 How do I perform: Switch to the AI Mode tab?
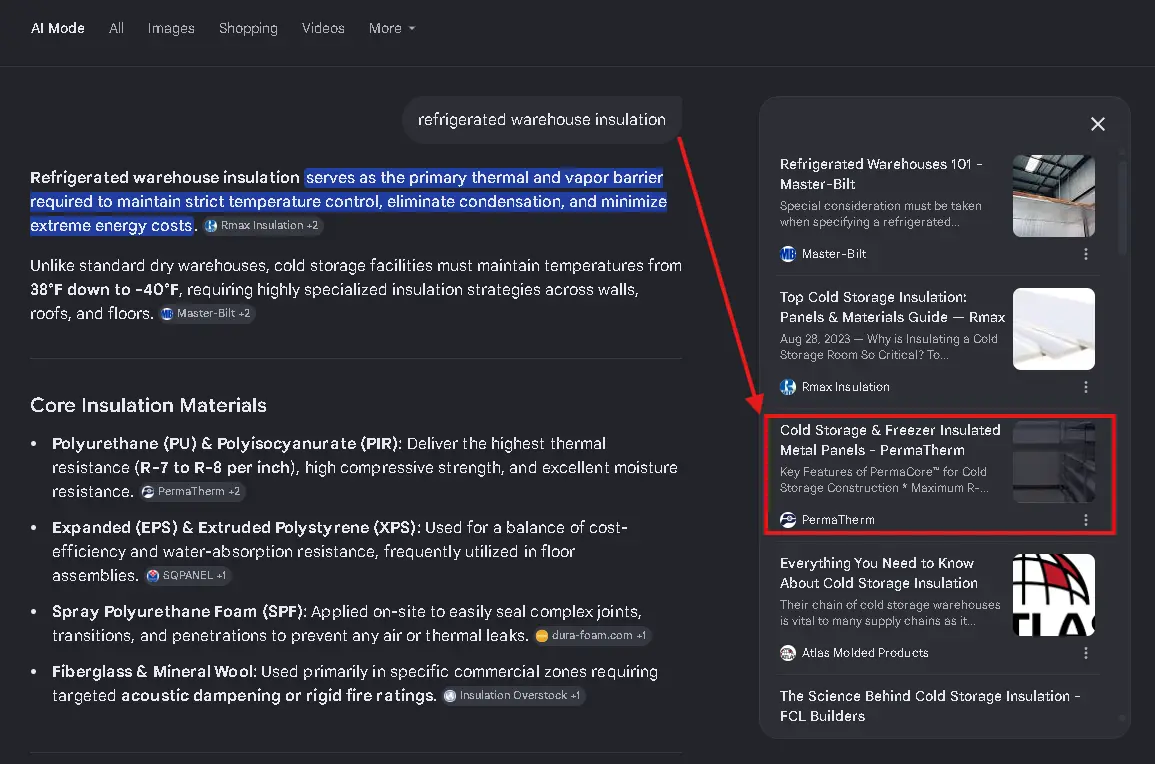[x=57, y=28]
